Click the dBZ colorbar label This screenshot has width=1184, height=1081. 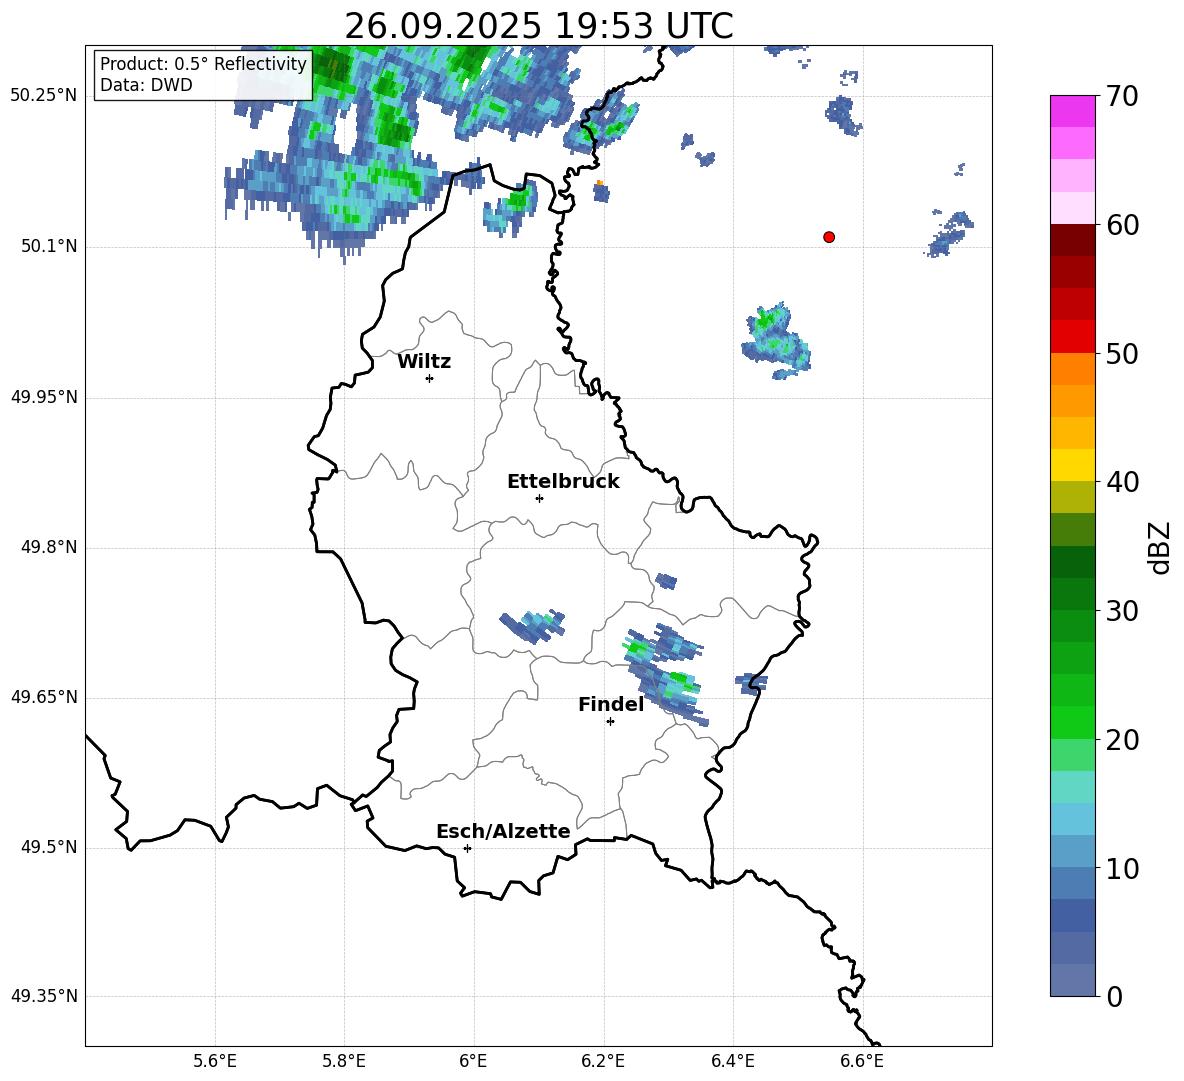click(x=1159, y=547)
